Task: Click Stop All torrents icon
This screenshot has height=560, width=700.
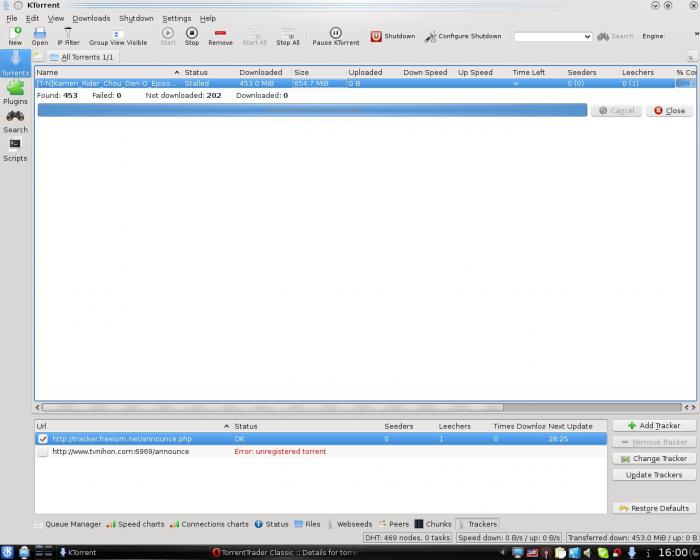Action: [x=288, y=36]
